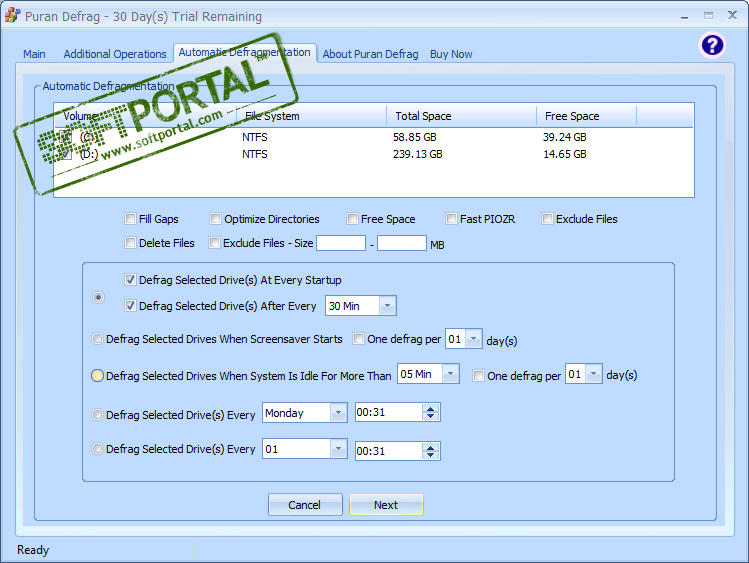Minimize the Puran Defrag window

[685, 16]
